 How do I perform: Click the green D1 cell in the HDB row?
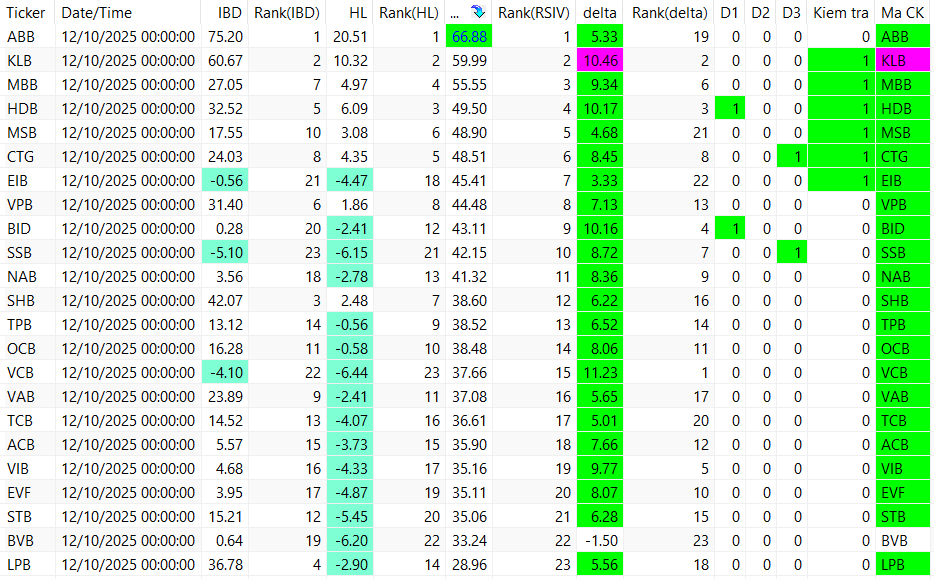730,108
